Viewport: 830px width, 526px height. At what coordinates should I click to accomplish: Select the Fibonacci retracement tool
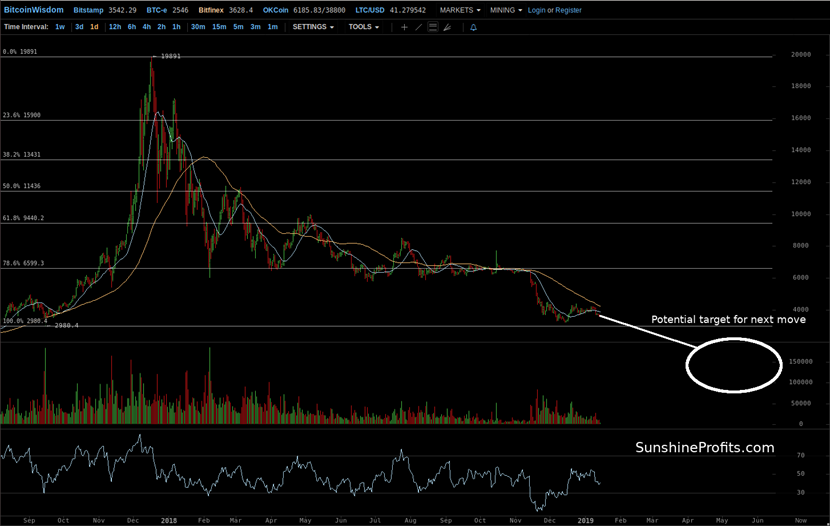click(x=434, y=27)
